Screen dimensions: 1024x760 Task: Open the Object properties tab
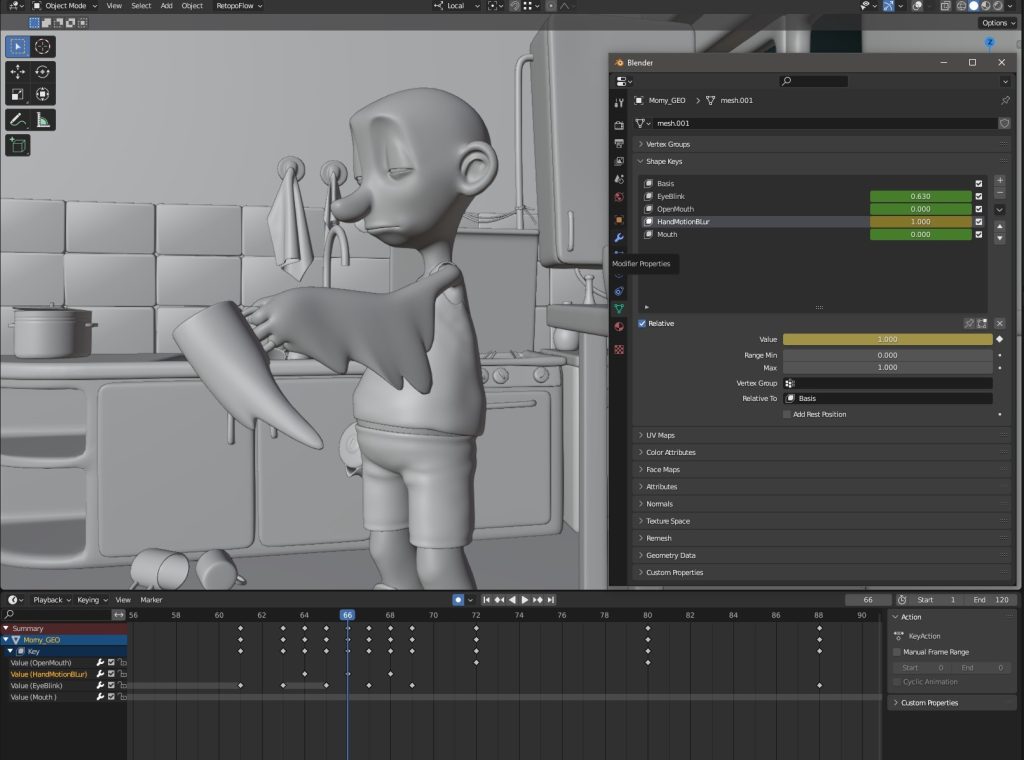point(618,219)
